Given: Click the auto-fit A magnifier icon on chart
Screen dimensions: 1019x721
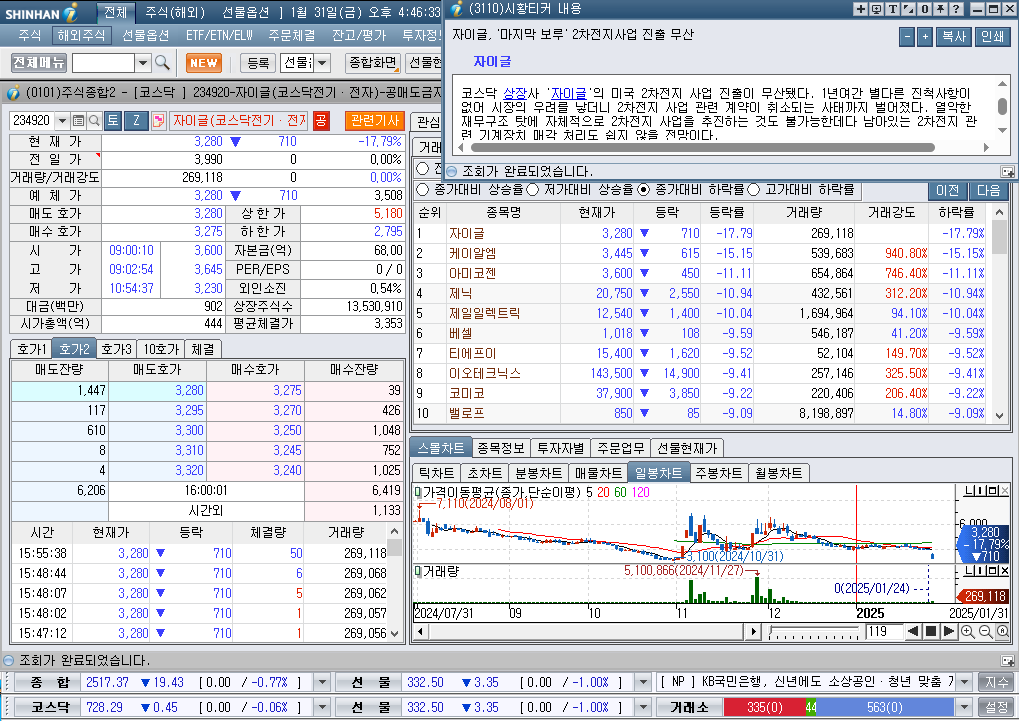Looking at the screenshot, I should pyautogui.click(x=1003, y=631).
